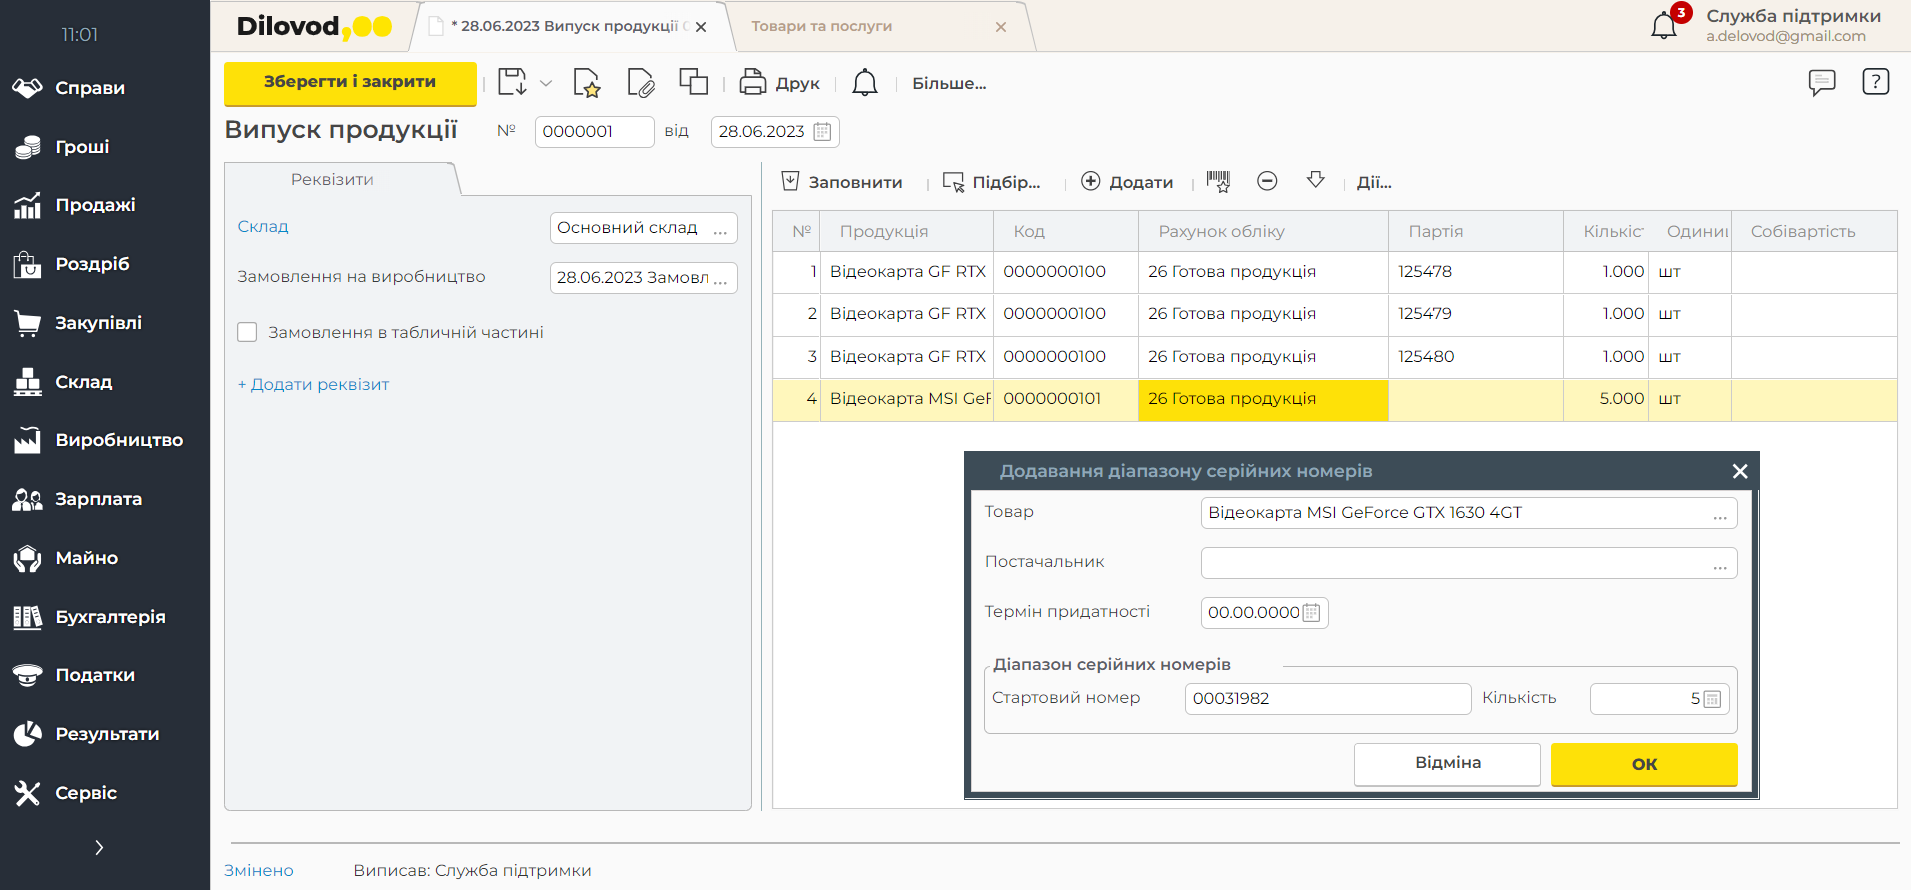Open the Постачальник selection ellipsis

pyautogui.click(x=1719, y=564)
